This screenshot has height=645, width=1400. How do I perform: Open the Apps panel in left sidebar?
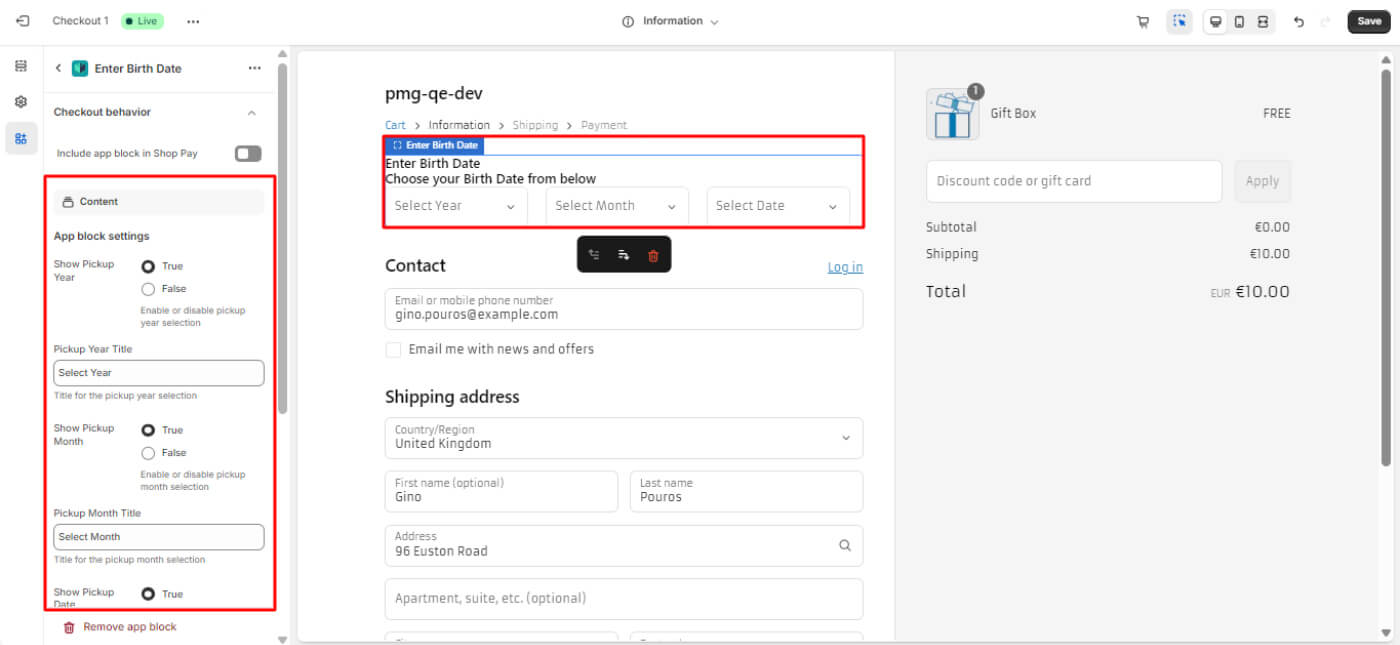(x=21, y=138)
